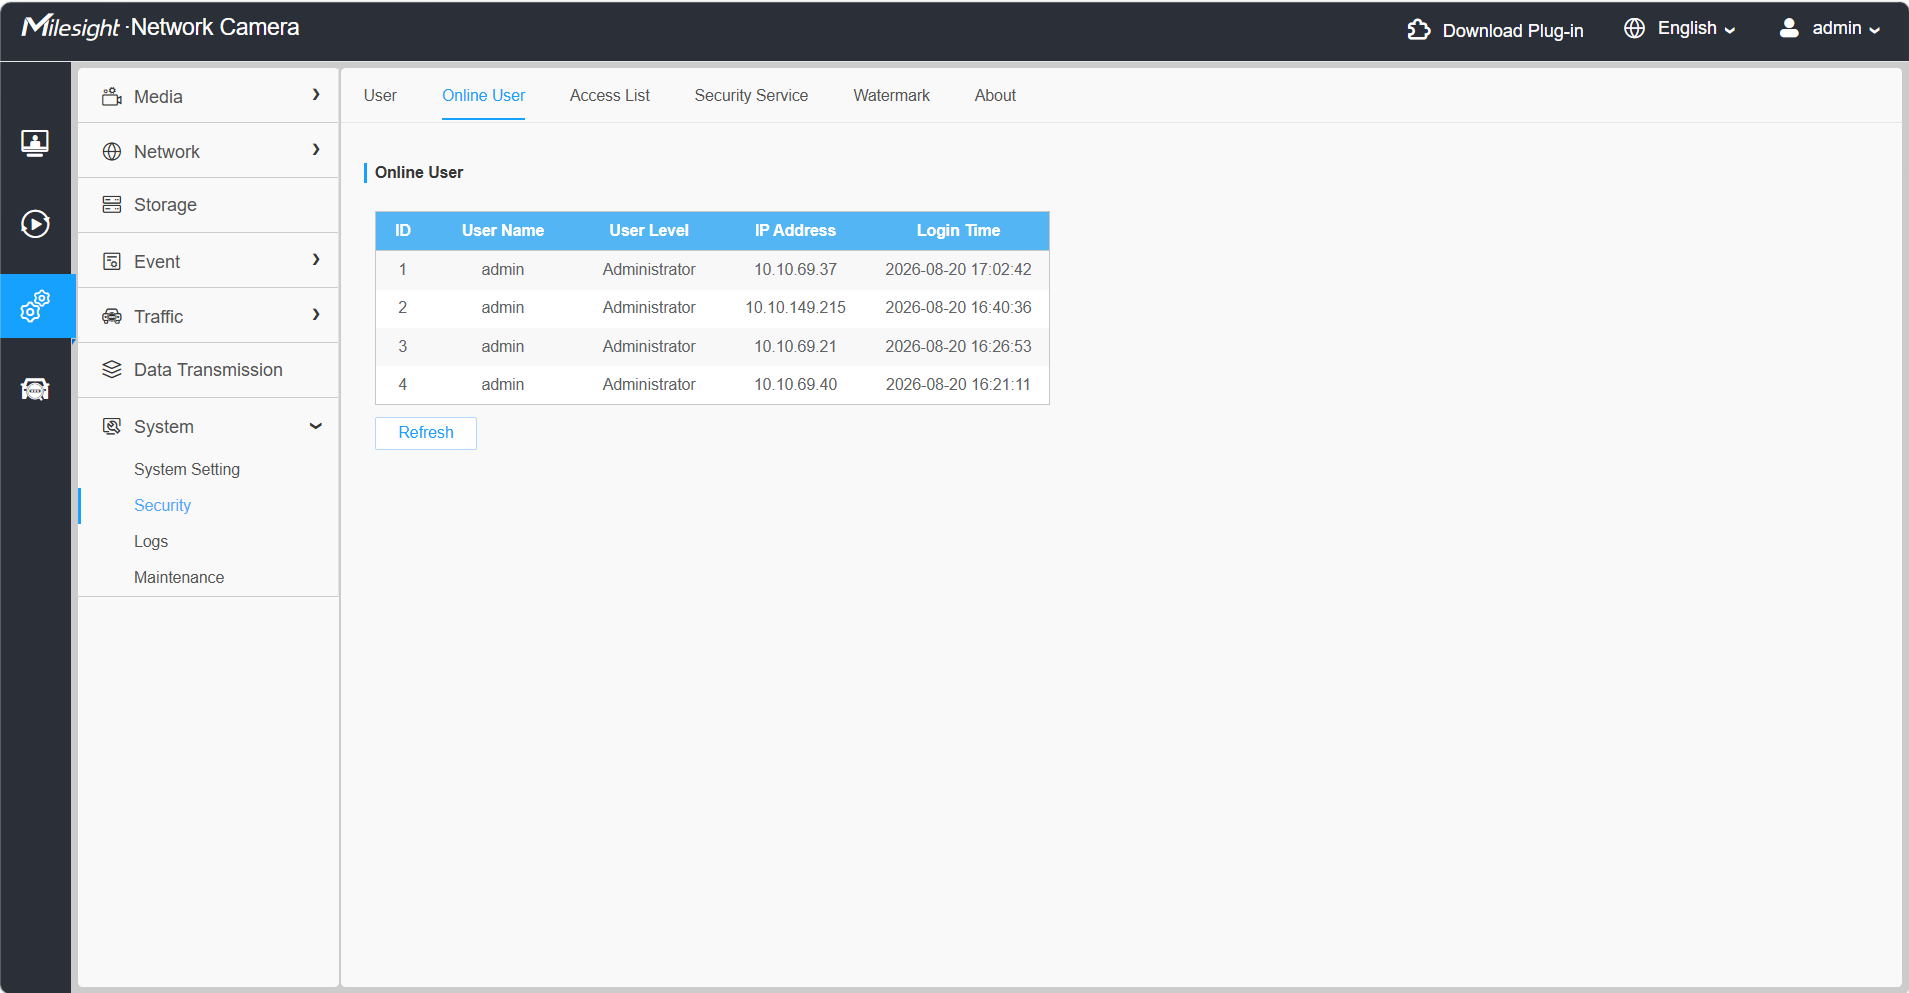Screen dimensions: 1909x993
Task: Click the admin user avatar icon
Action: (1789, 28)
